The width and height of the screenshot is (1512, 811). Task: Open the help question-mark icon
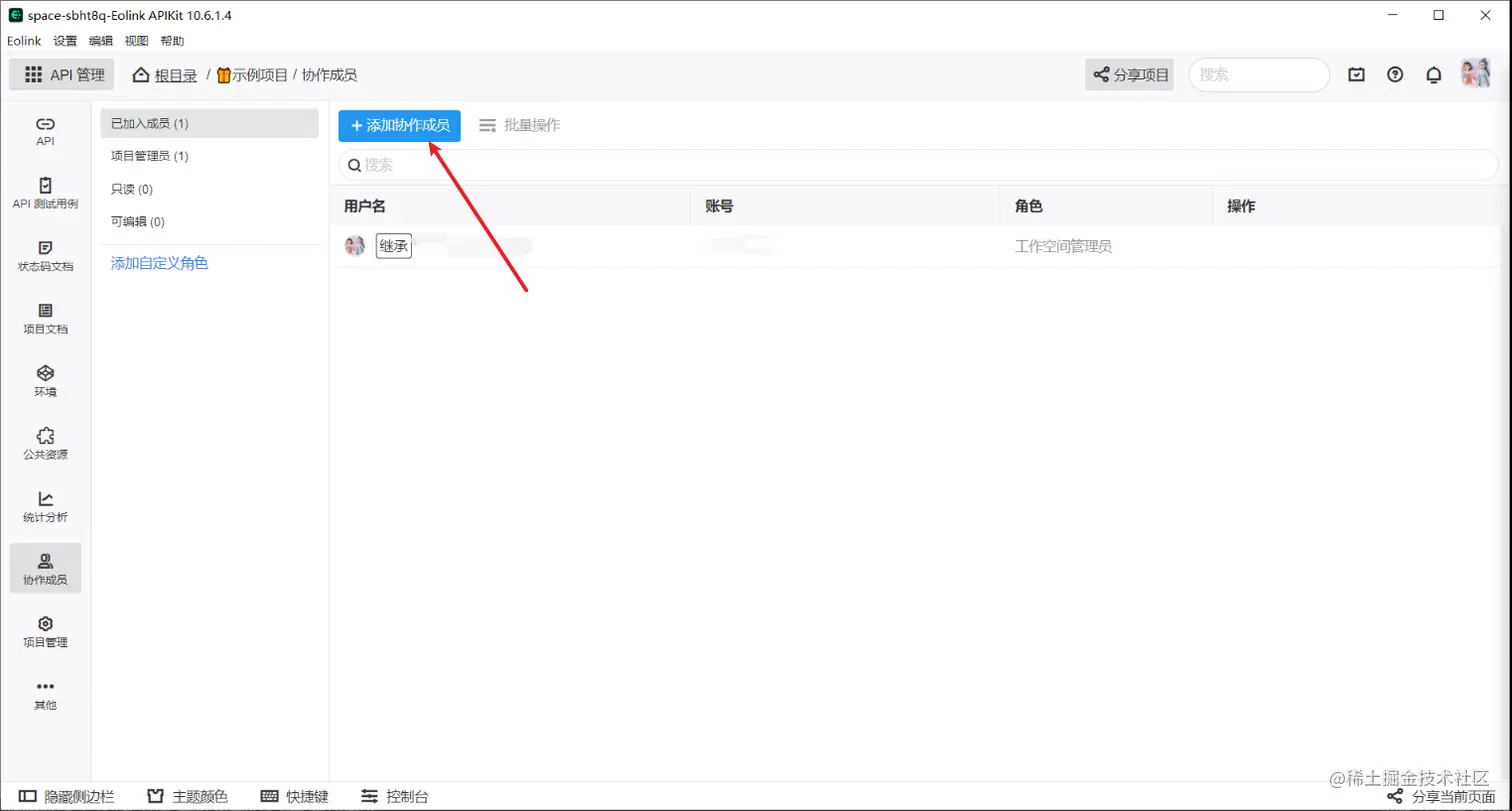point(1395,74)
